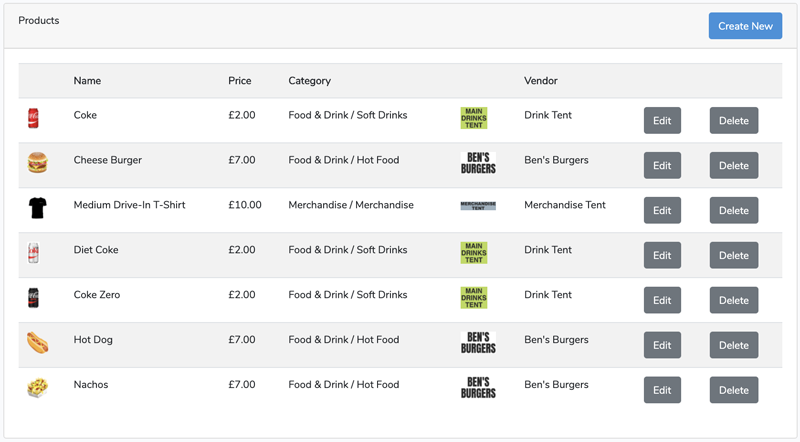Click the Diet Coke can image

click(33, 253)
